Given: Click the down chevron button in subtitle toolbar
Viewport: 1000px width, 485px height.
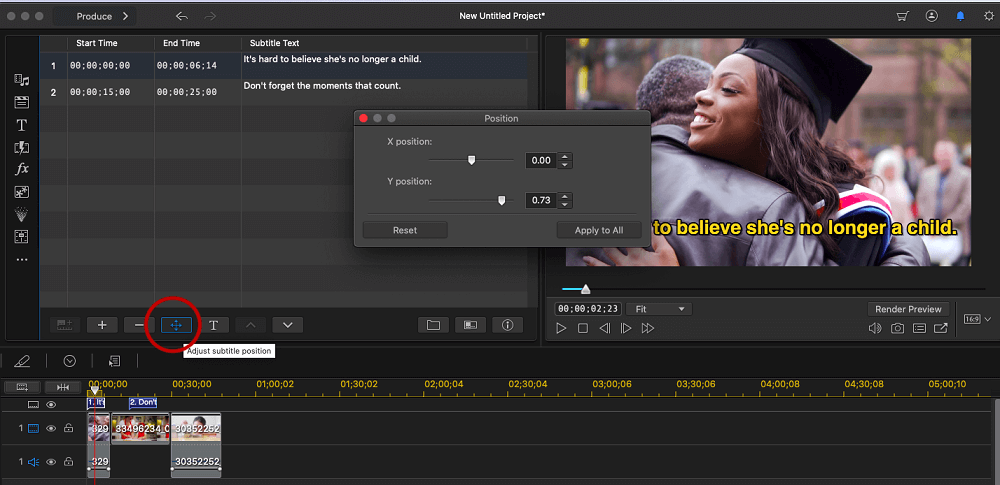Looking at the screenshot, I should pyautogui.click(x=288, y=325).
